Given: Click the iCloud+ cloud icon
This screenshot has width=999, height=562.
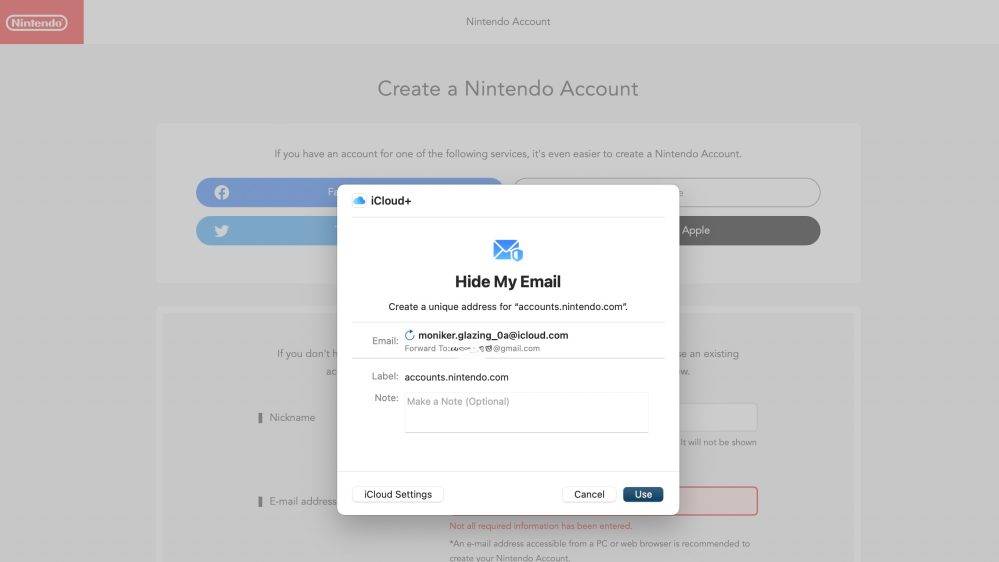Looking at the screenshot, I should pyautogui.click(x=359, y=201).
